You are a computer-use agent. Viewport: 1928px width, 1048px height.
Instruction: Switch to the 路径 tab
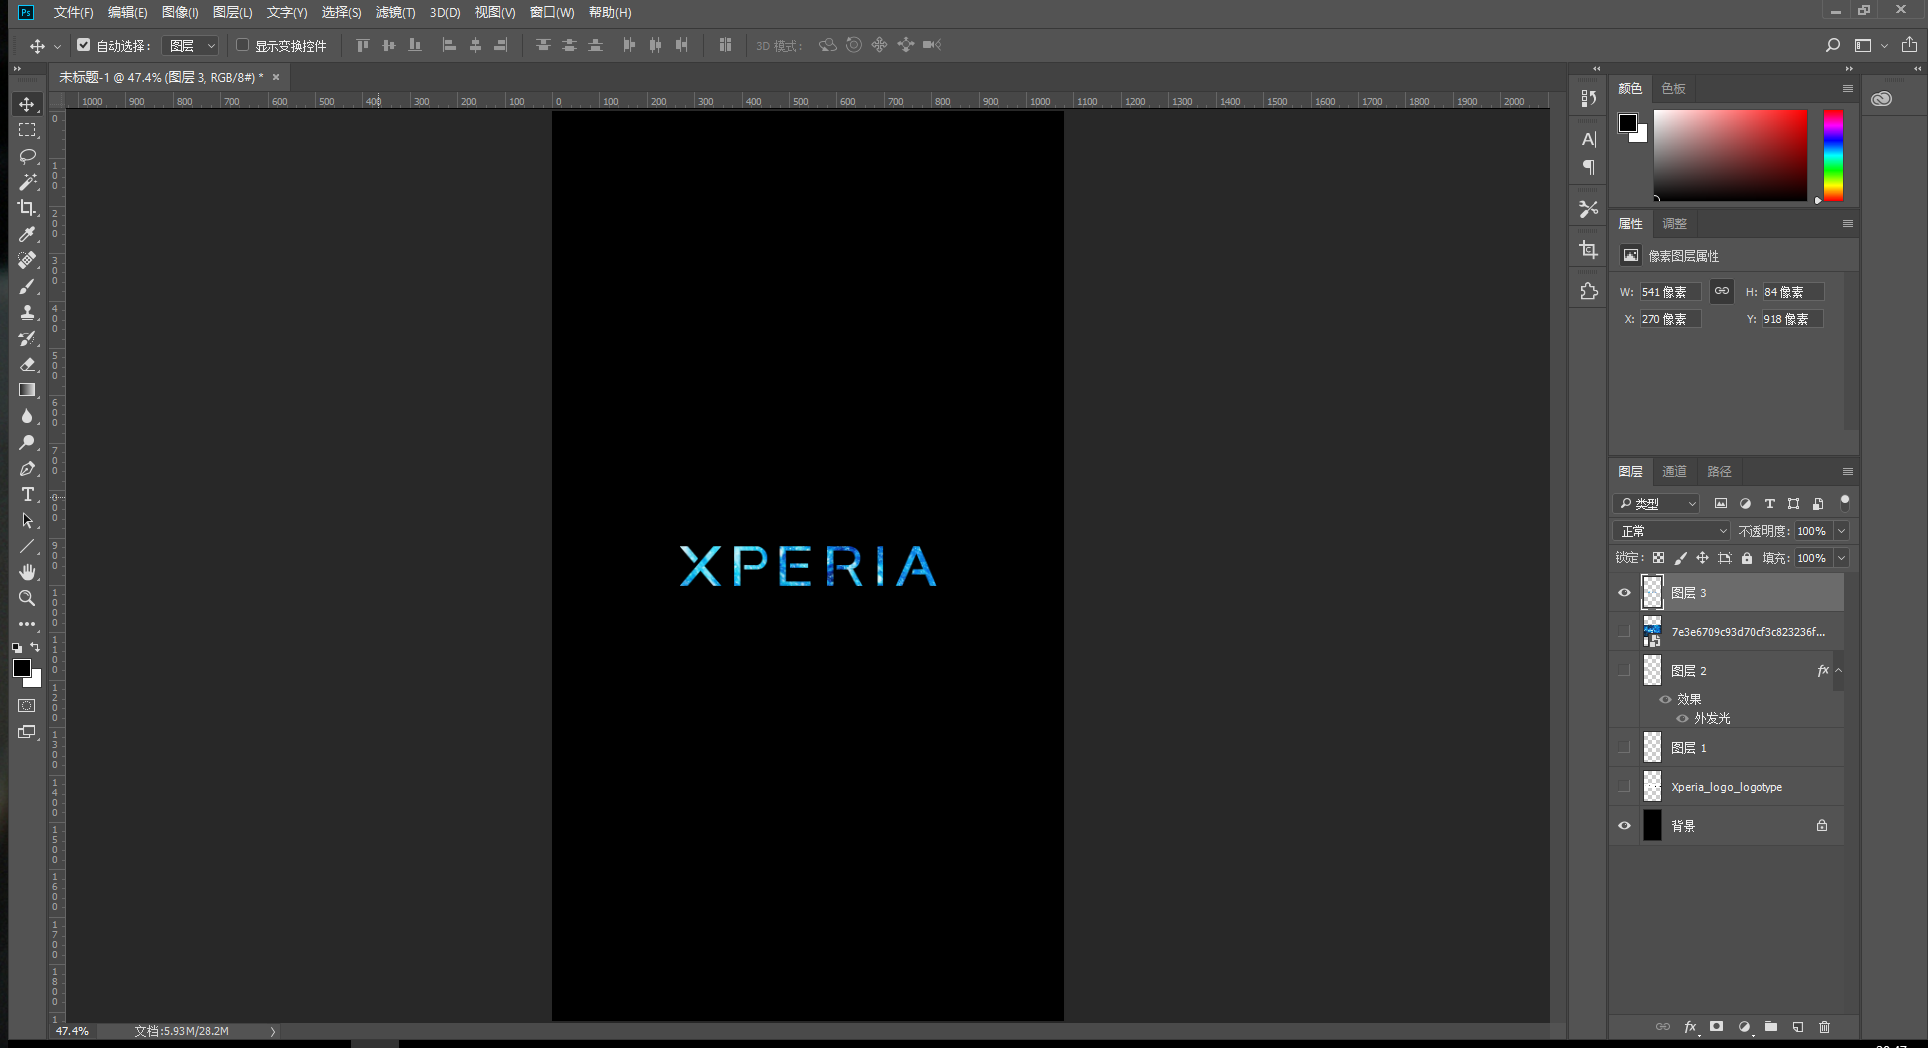tap(1719, 472)
